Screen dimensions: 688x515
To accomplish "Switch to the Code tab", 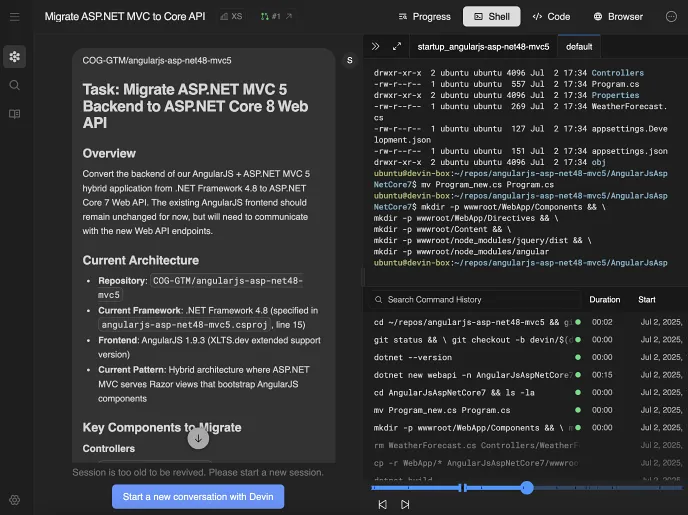I will point(551,17).
